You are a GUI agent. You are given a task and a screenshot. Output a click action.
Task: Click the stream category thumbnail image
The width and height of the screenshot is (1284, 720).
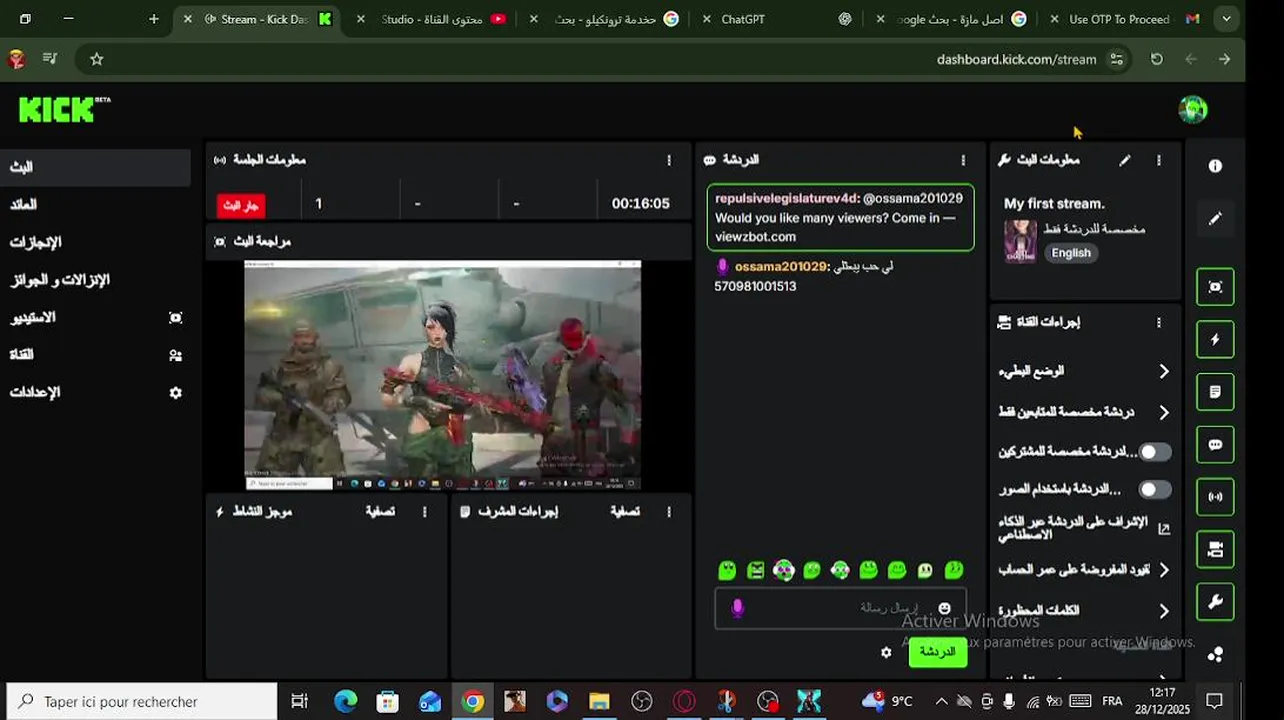1021,241
